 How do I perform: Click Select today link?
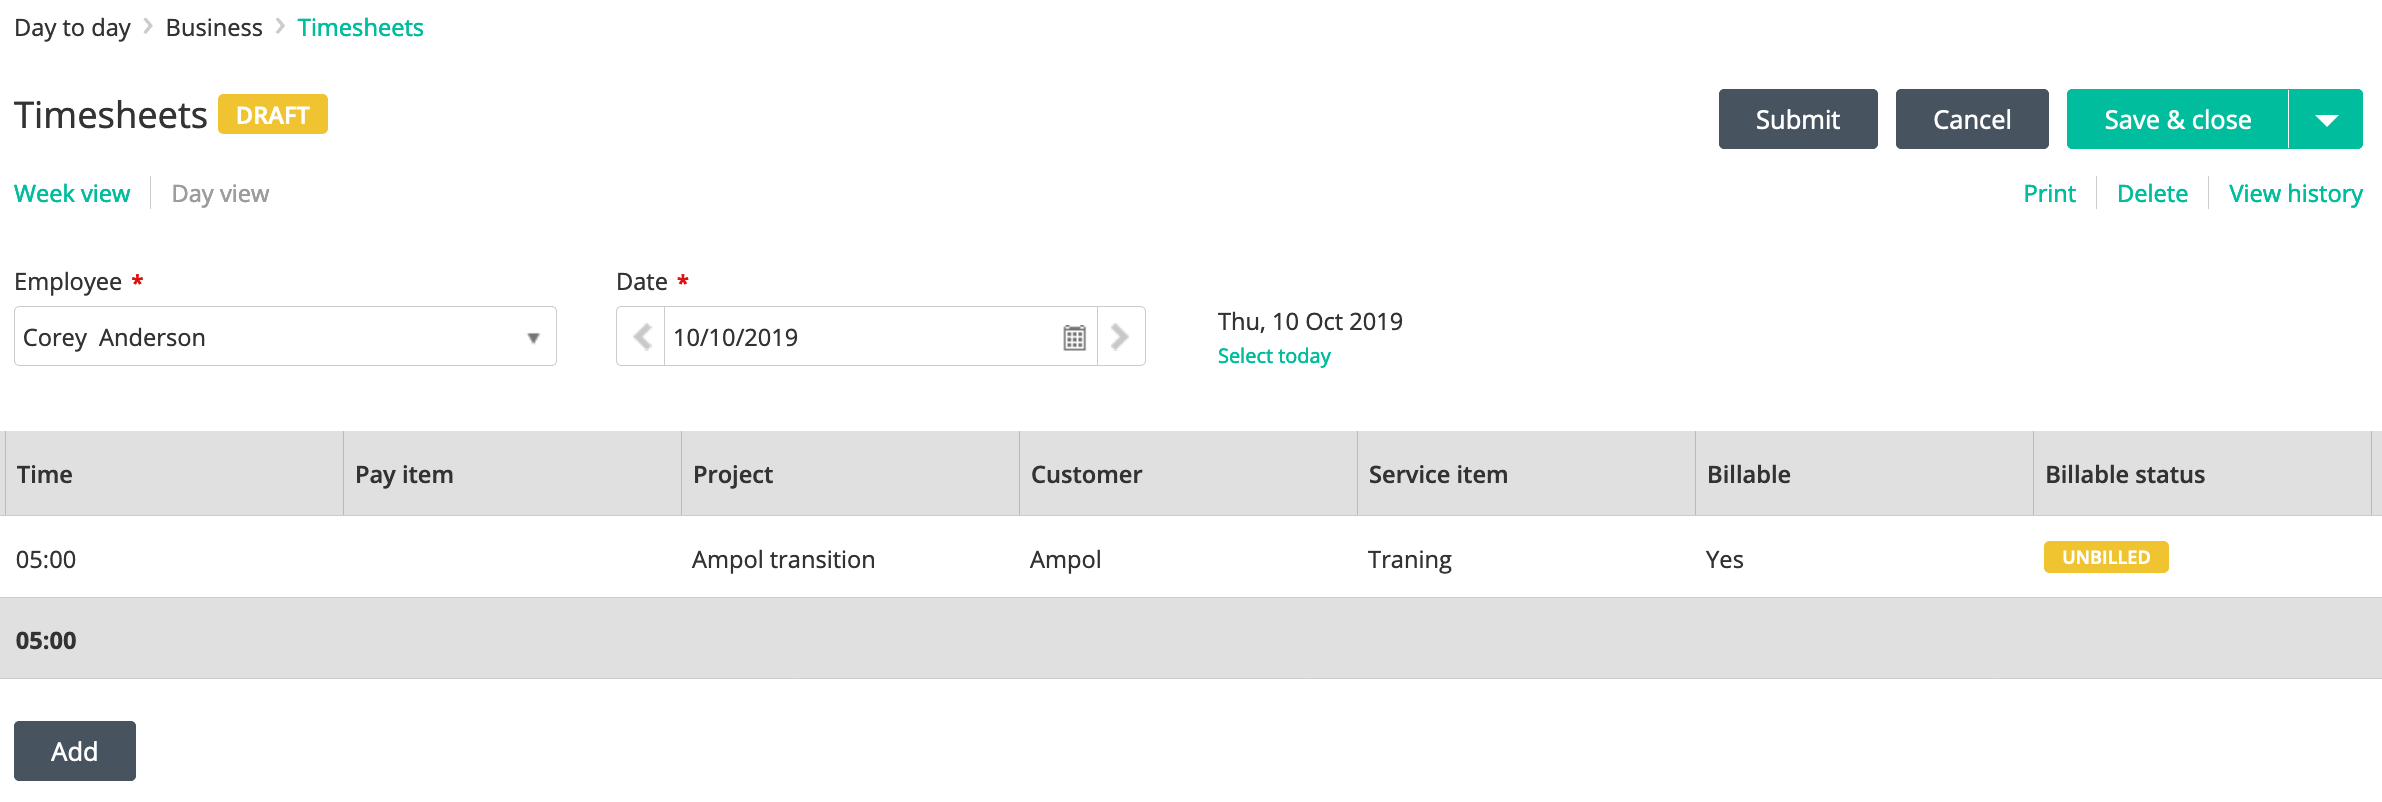pyautogui.click(x=1274, y=356)
